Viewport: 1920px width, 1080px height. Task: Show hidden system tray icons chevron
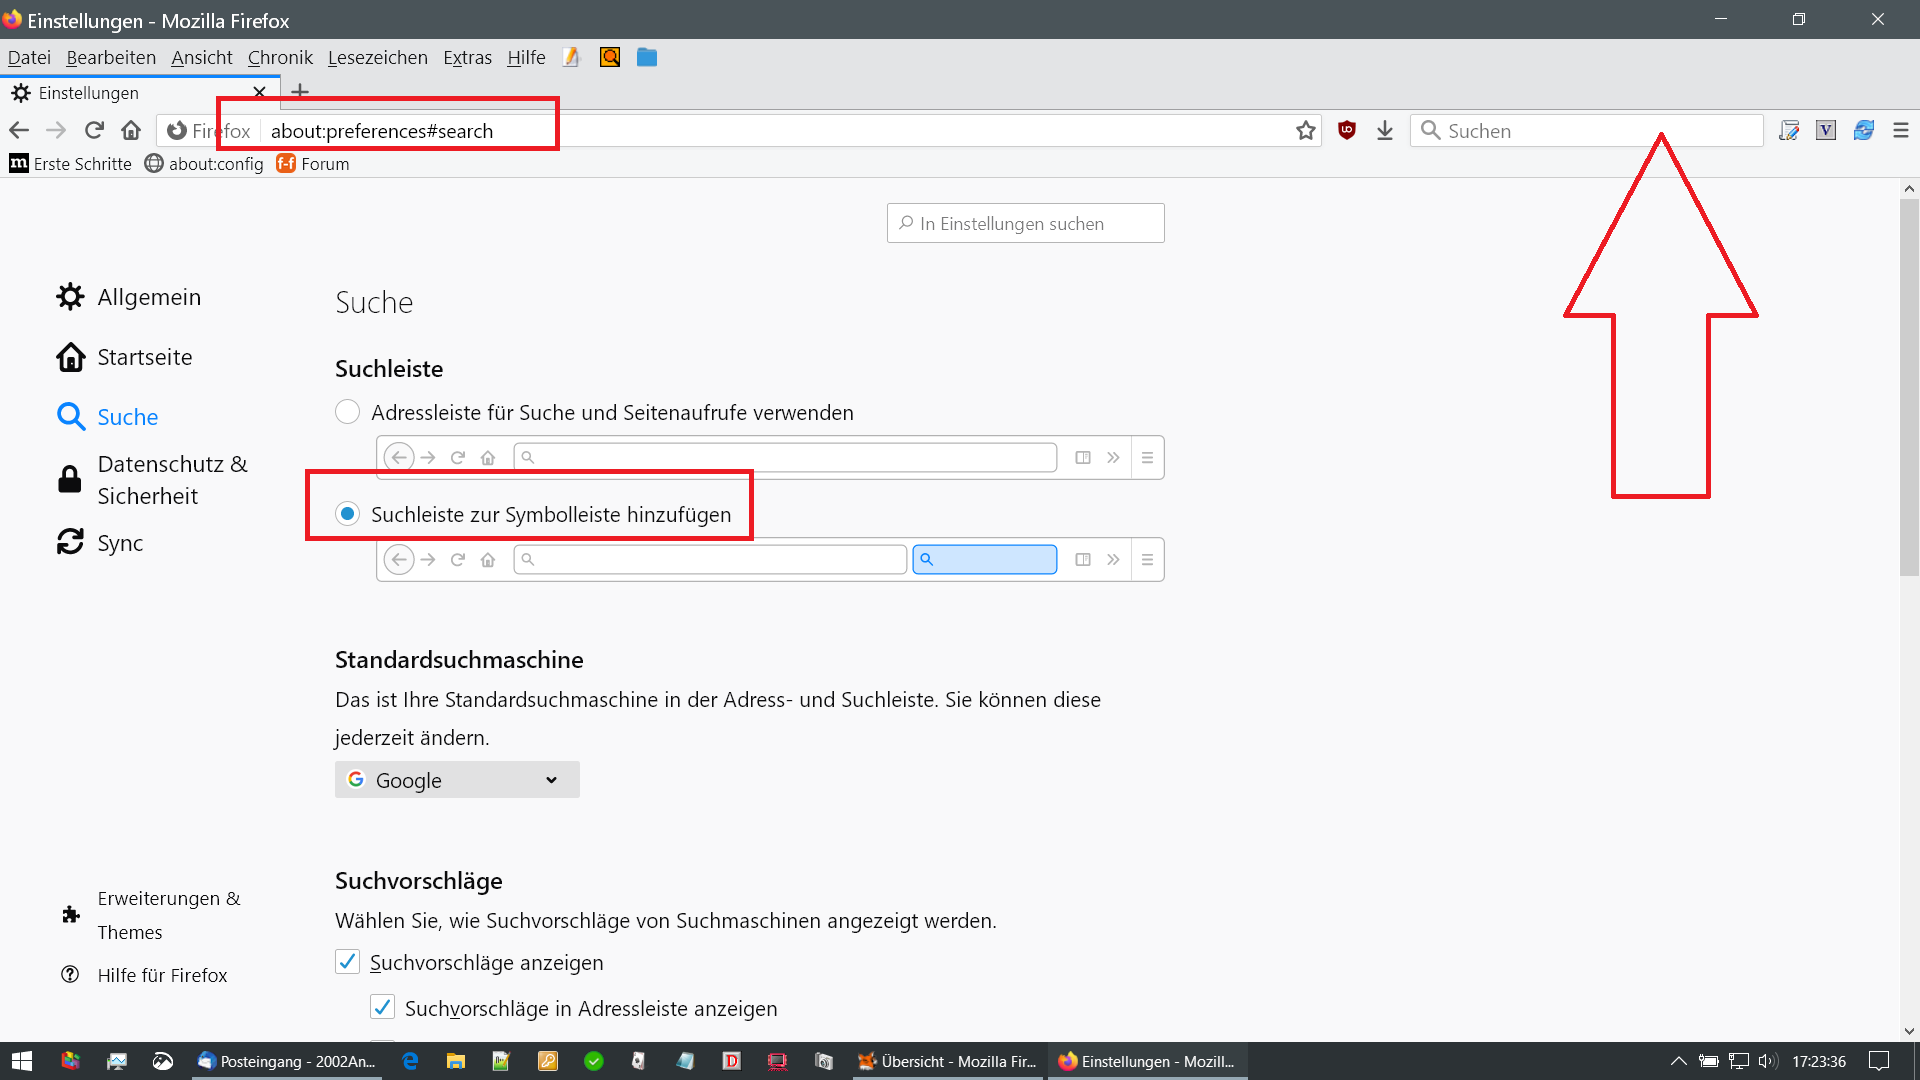point(1678,1061)
